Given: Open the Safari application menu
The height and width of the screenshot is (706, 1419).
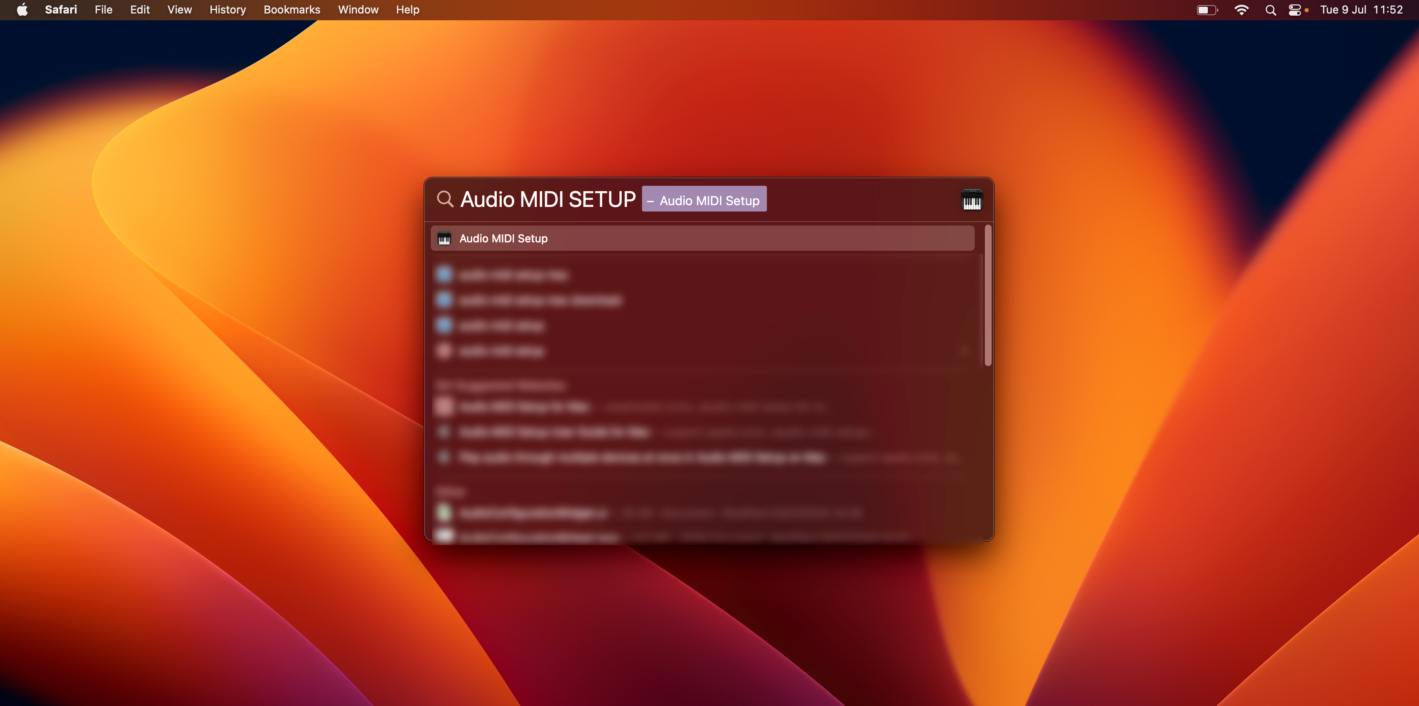Looking at the screenshot, I should [x=61, y=10].
